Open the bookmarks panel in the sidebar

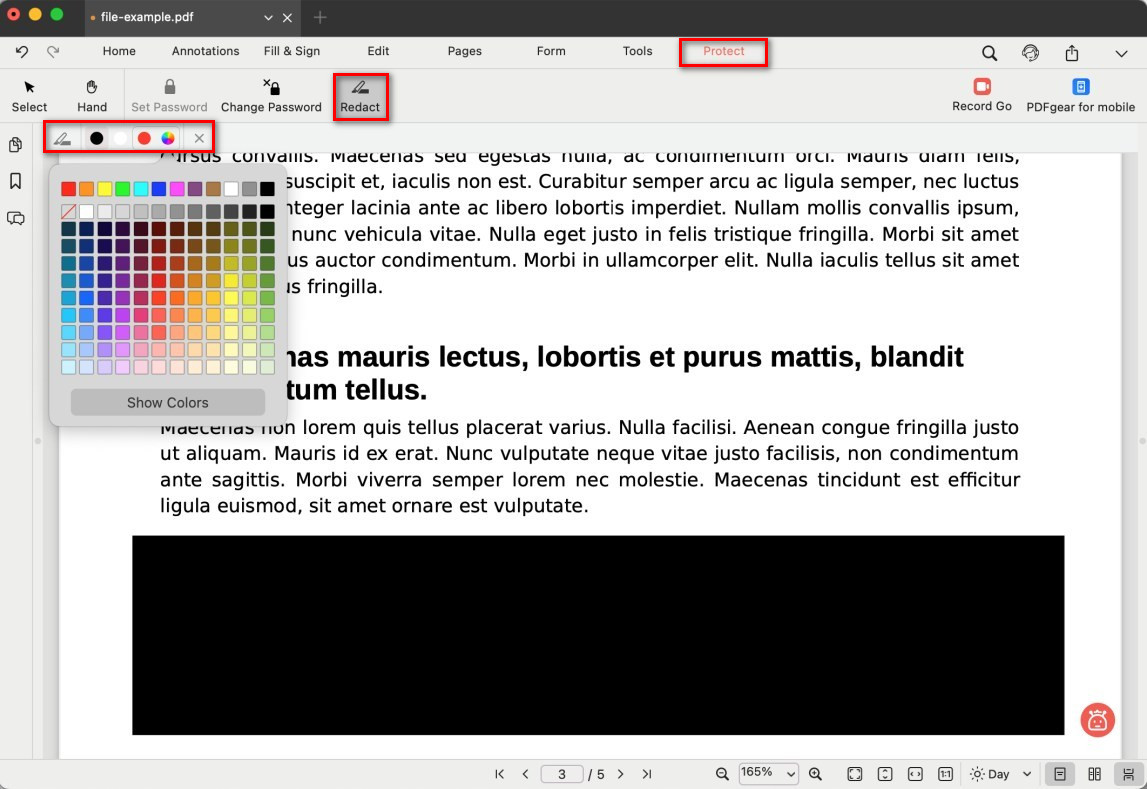(x=16, y=181)
